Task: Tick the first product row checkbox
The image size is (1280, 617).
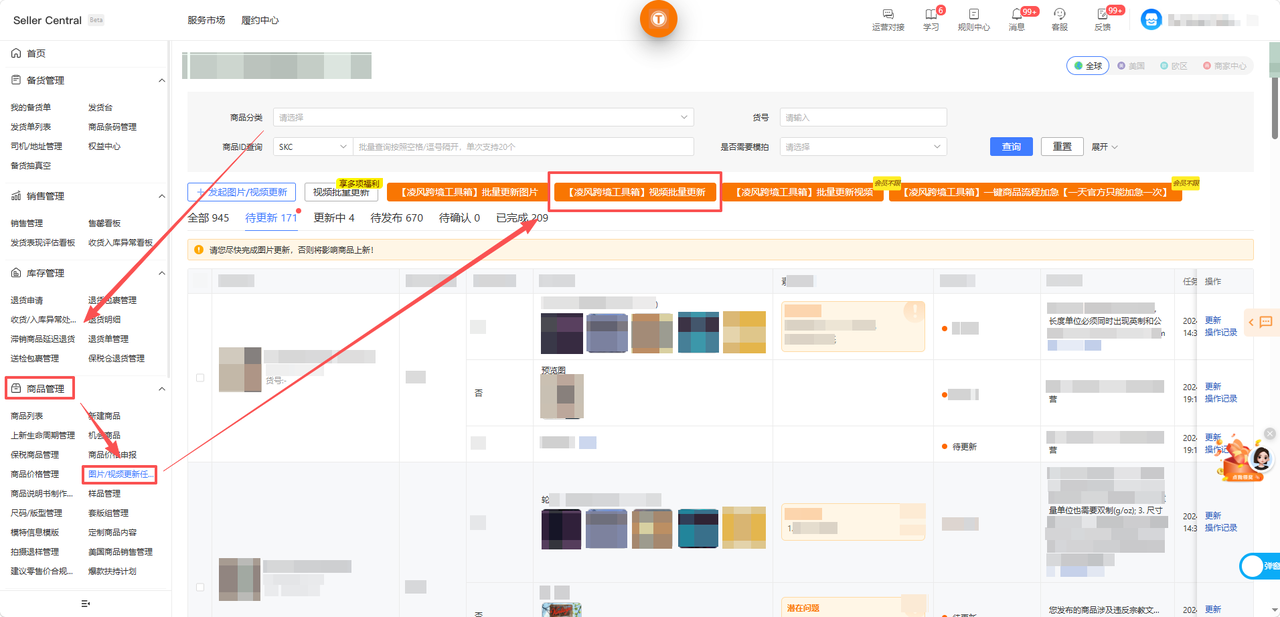Action: tap(201, 378)
